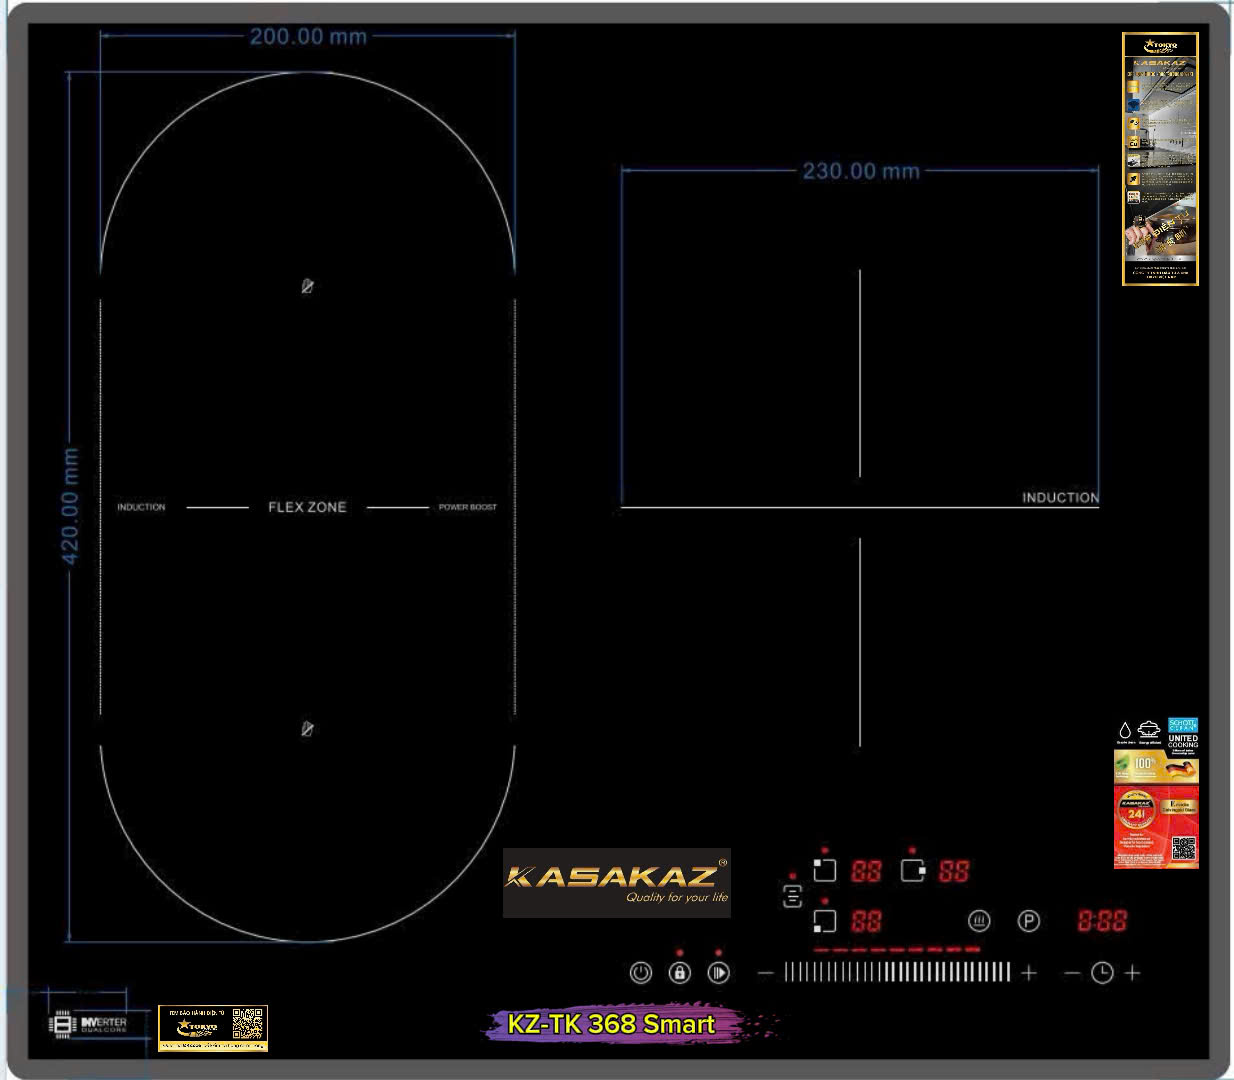
Task: Select the top-right cooking zone icon
Action: [912, 870]
